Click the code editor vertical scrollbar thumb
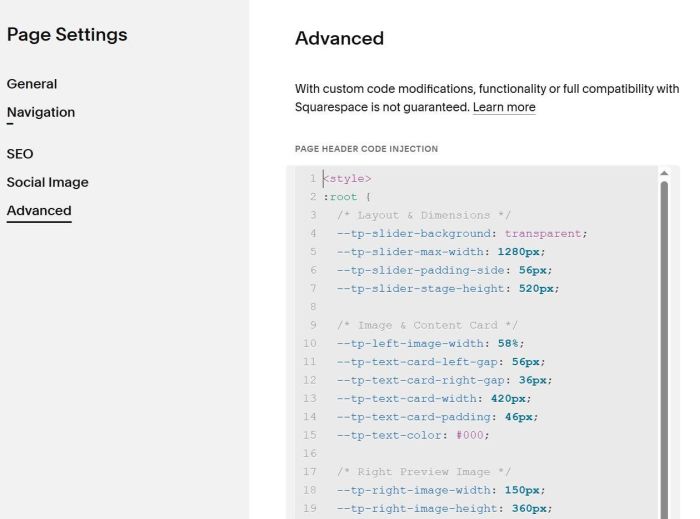The image size is (700, 519). pos(664,340)
